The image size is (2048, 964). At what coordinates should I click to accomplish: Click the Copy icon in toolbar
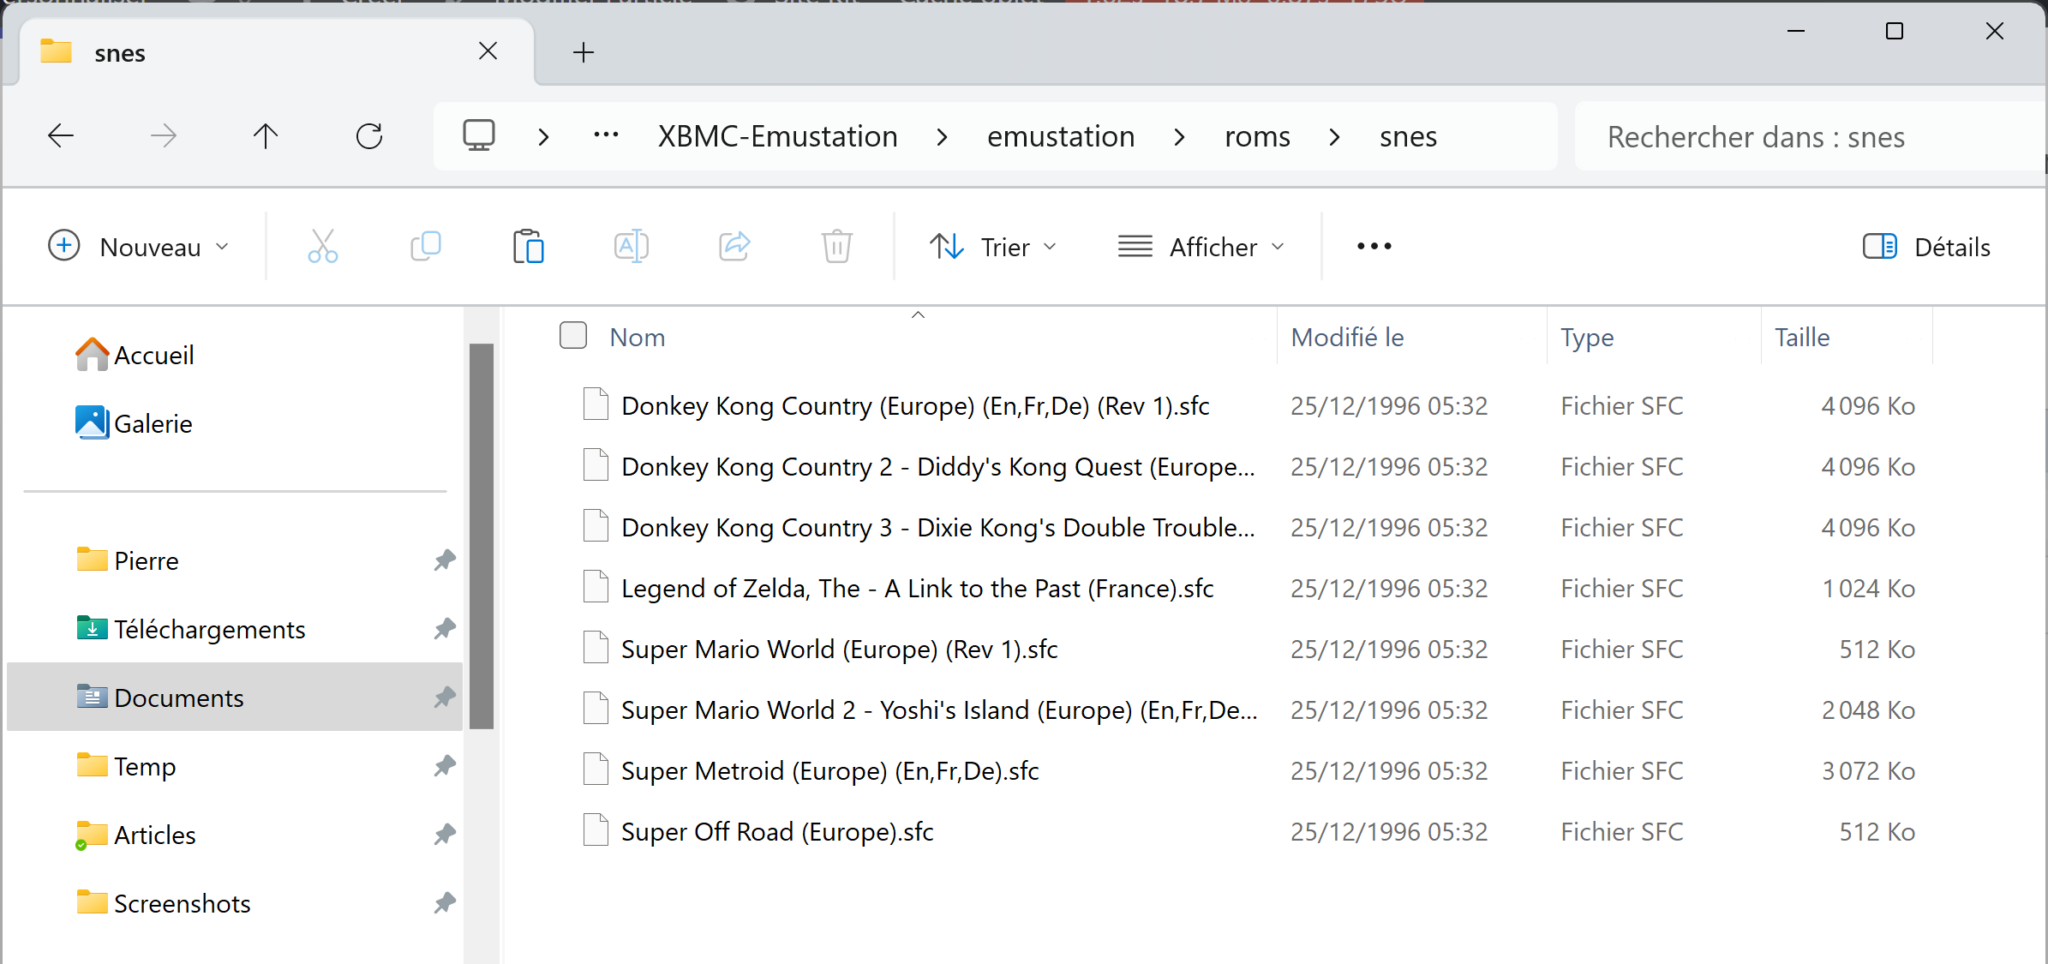point(426,246)
